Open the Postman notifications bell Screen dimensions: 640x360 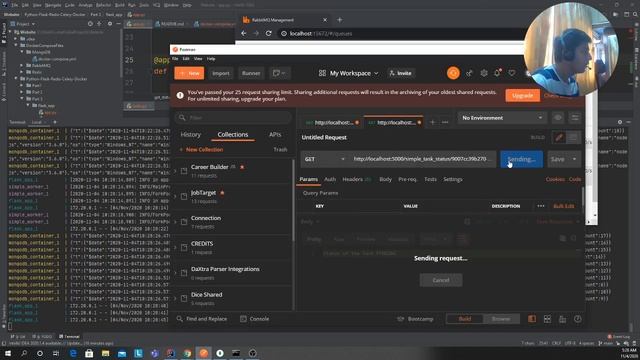498,73
